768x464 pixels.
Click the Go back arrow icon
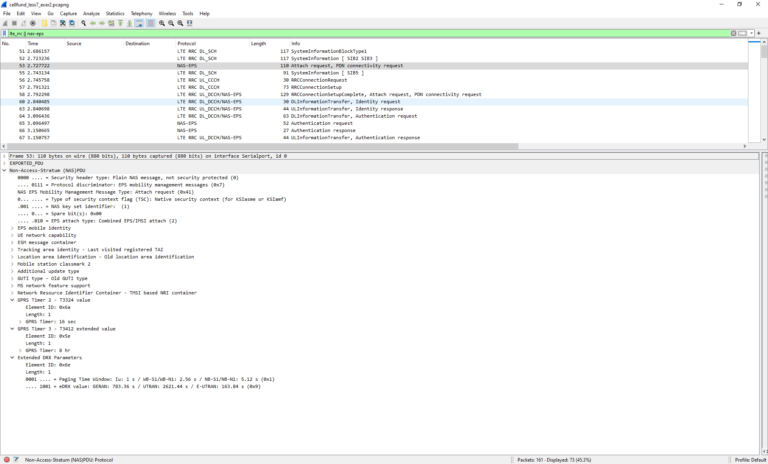[93, 23]
